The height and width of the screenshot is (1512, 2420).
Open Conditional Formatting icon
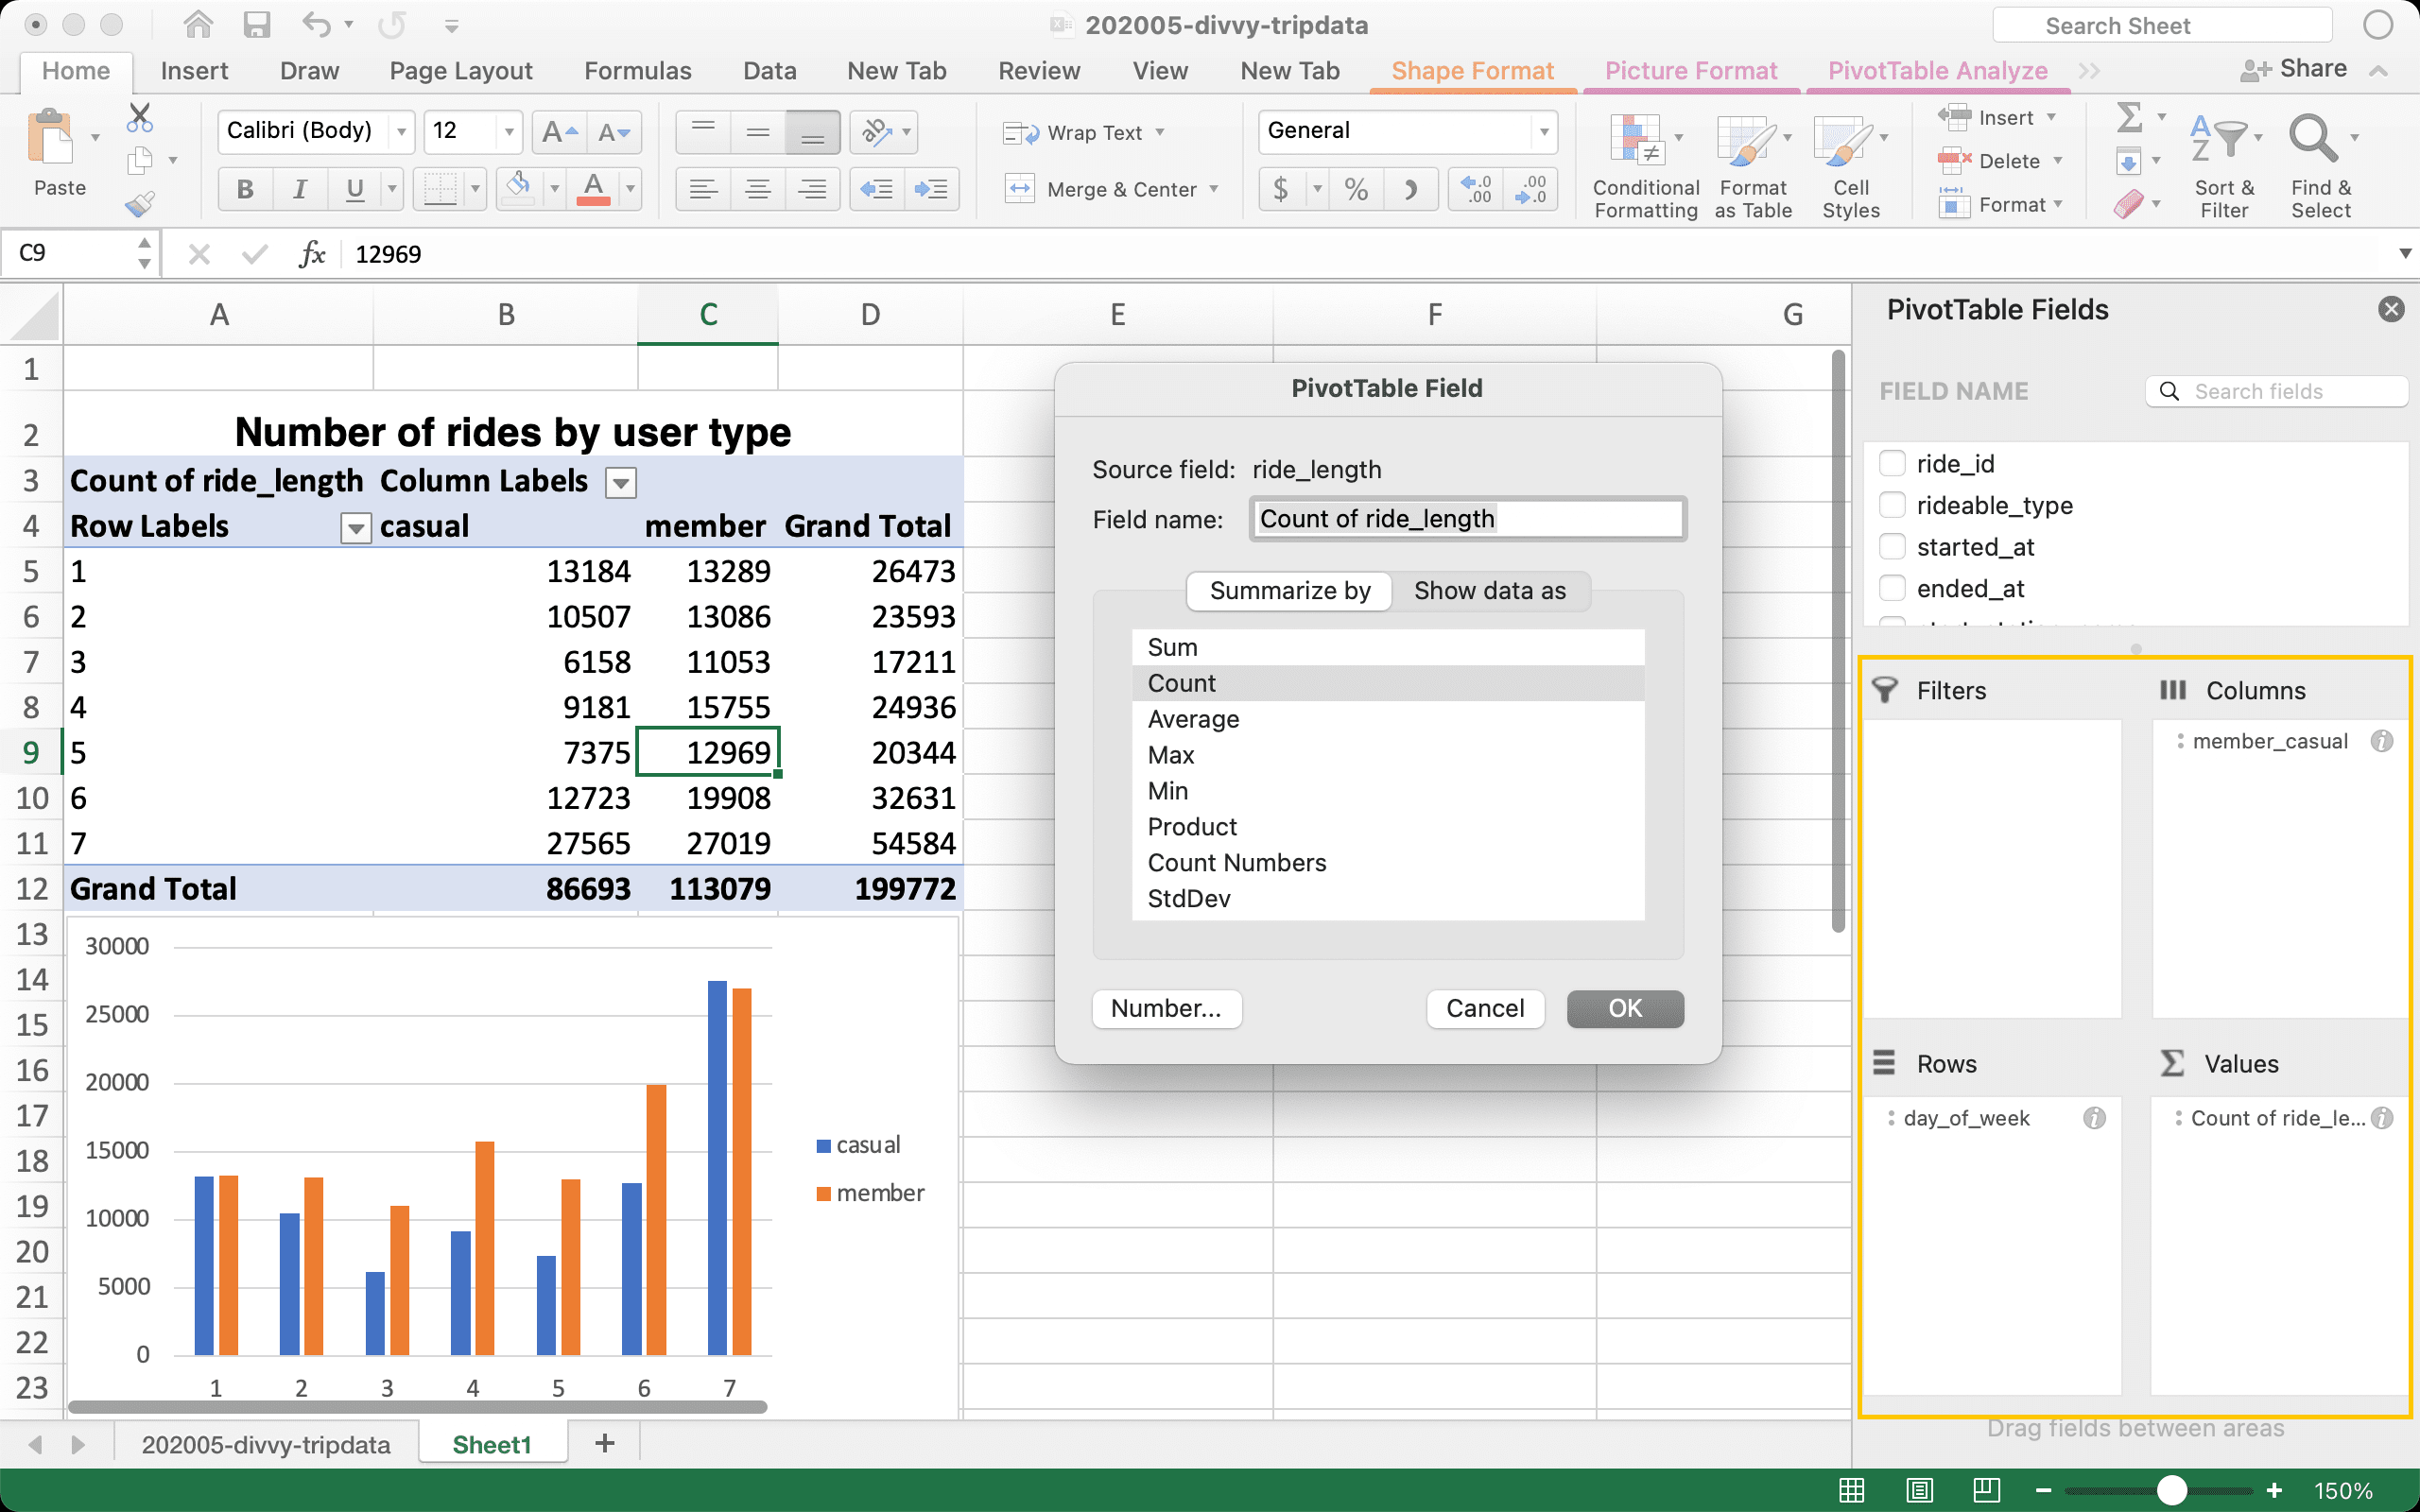[1637, 141]
